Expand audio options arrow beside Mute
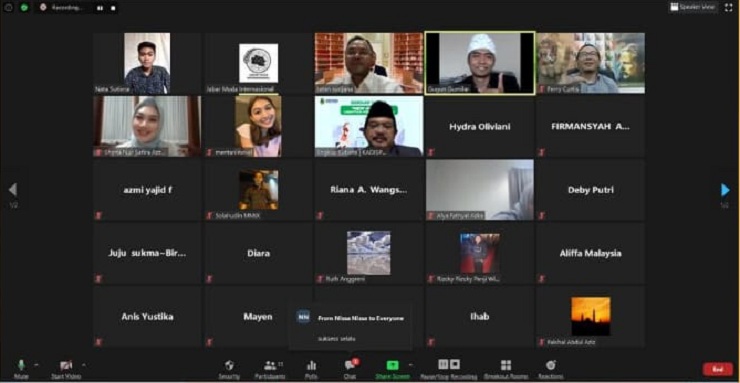Screen dimensions: 740x383 [x=36, y=365]
